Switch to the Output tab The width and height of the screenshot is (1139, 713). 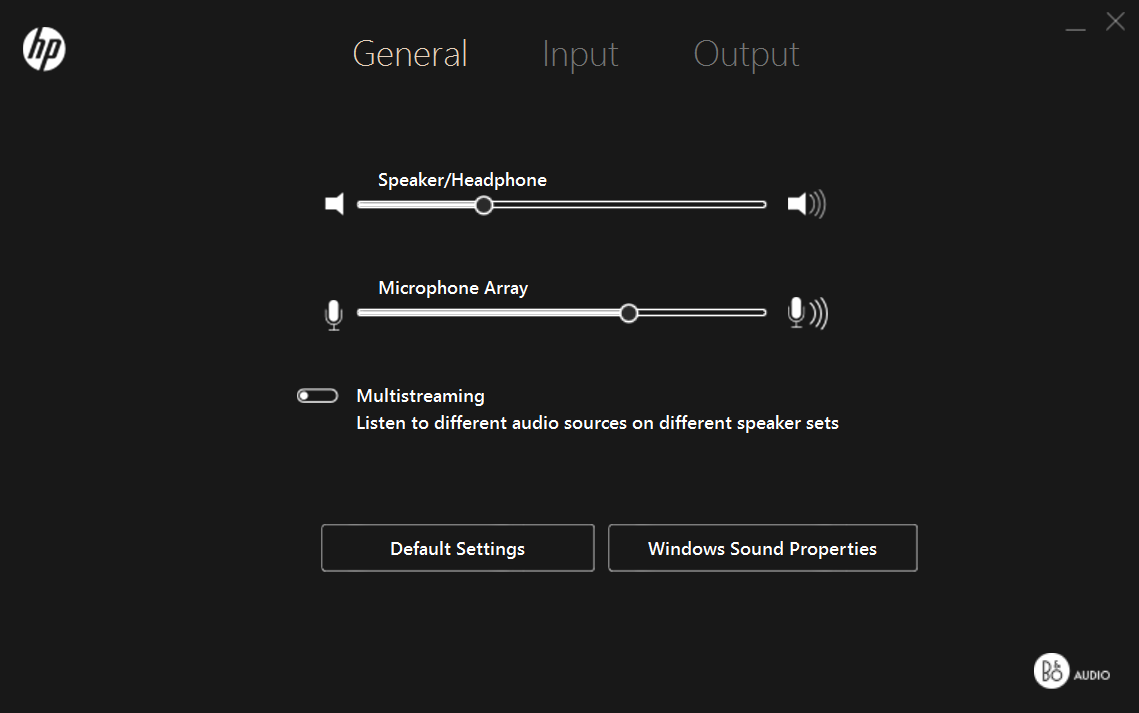pos(746,54)
